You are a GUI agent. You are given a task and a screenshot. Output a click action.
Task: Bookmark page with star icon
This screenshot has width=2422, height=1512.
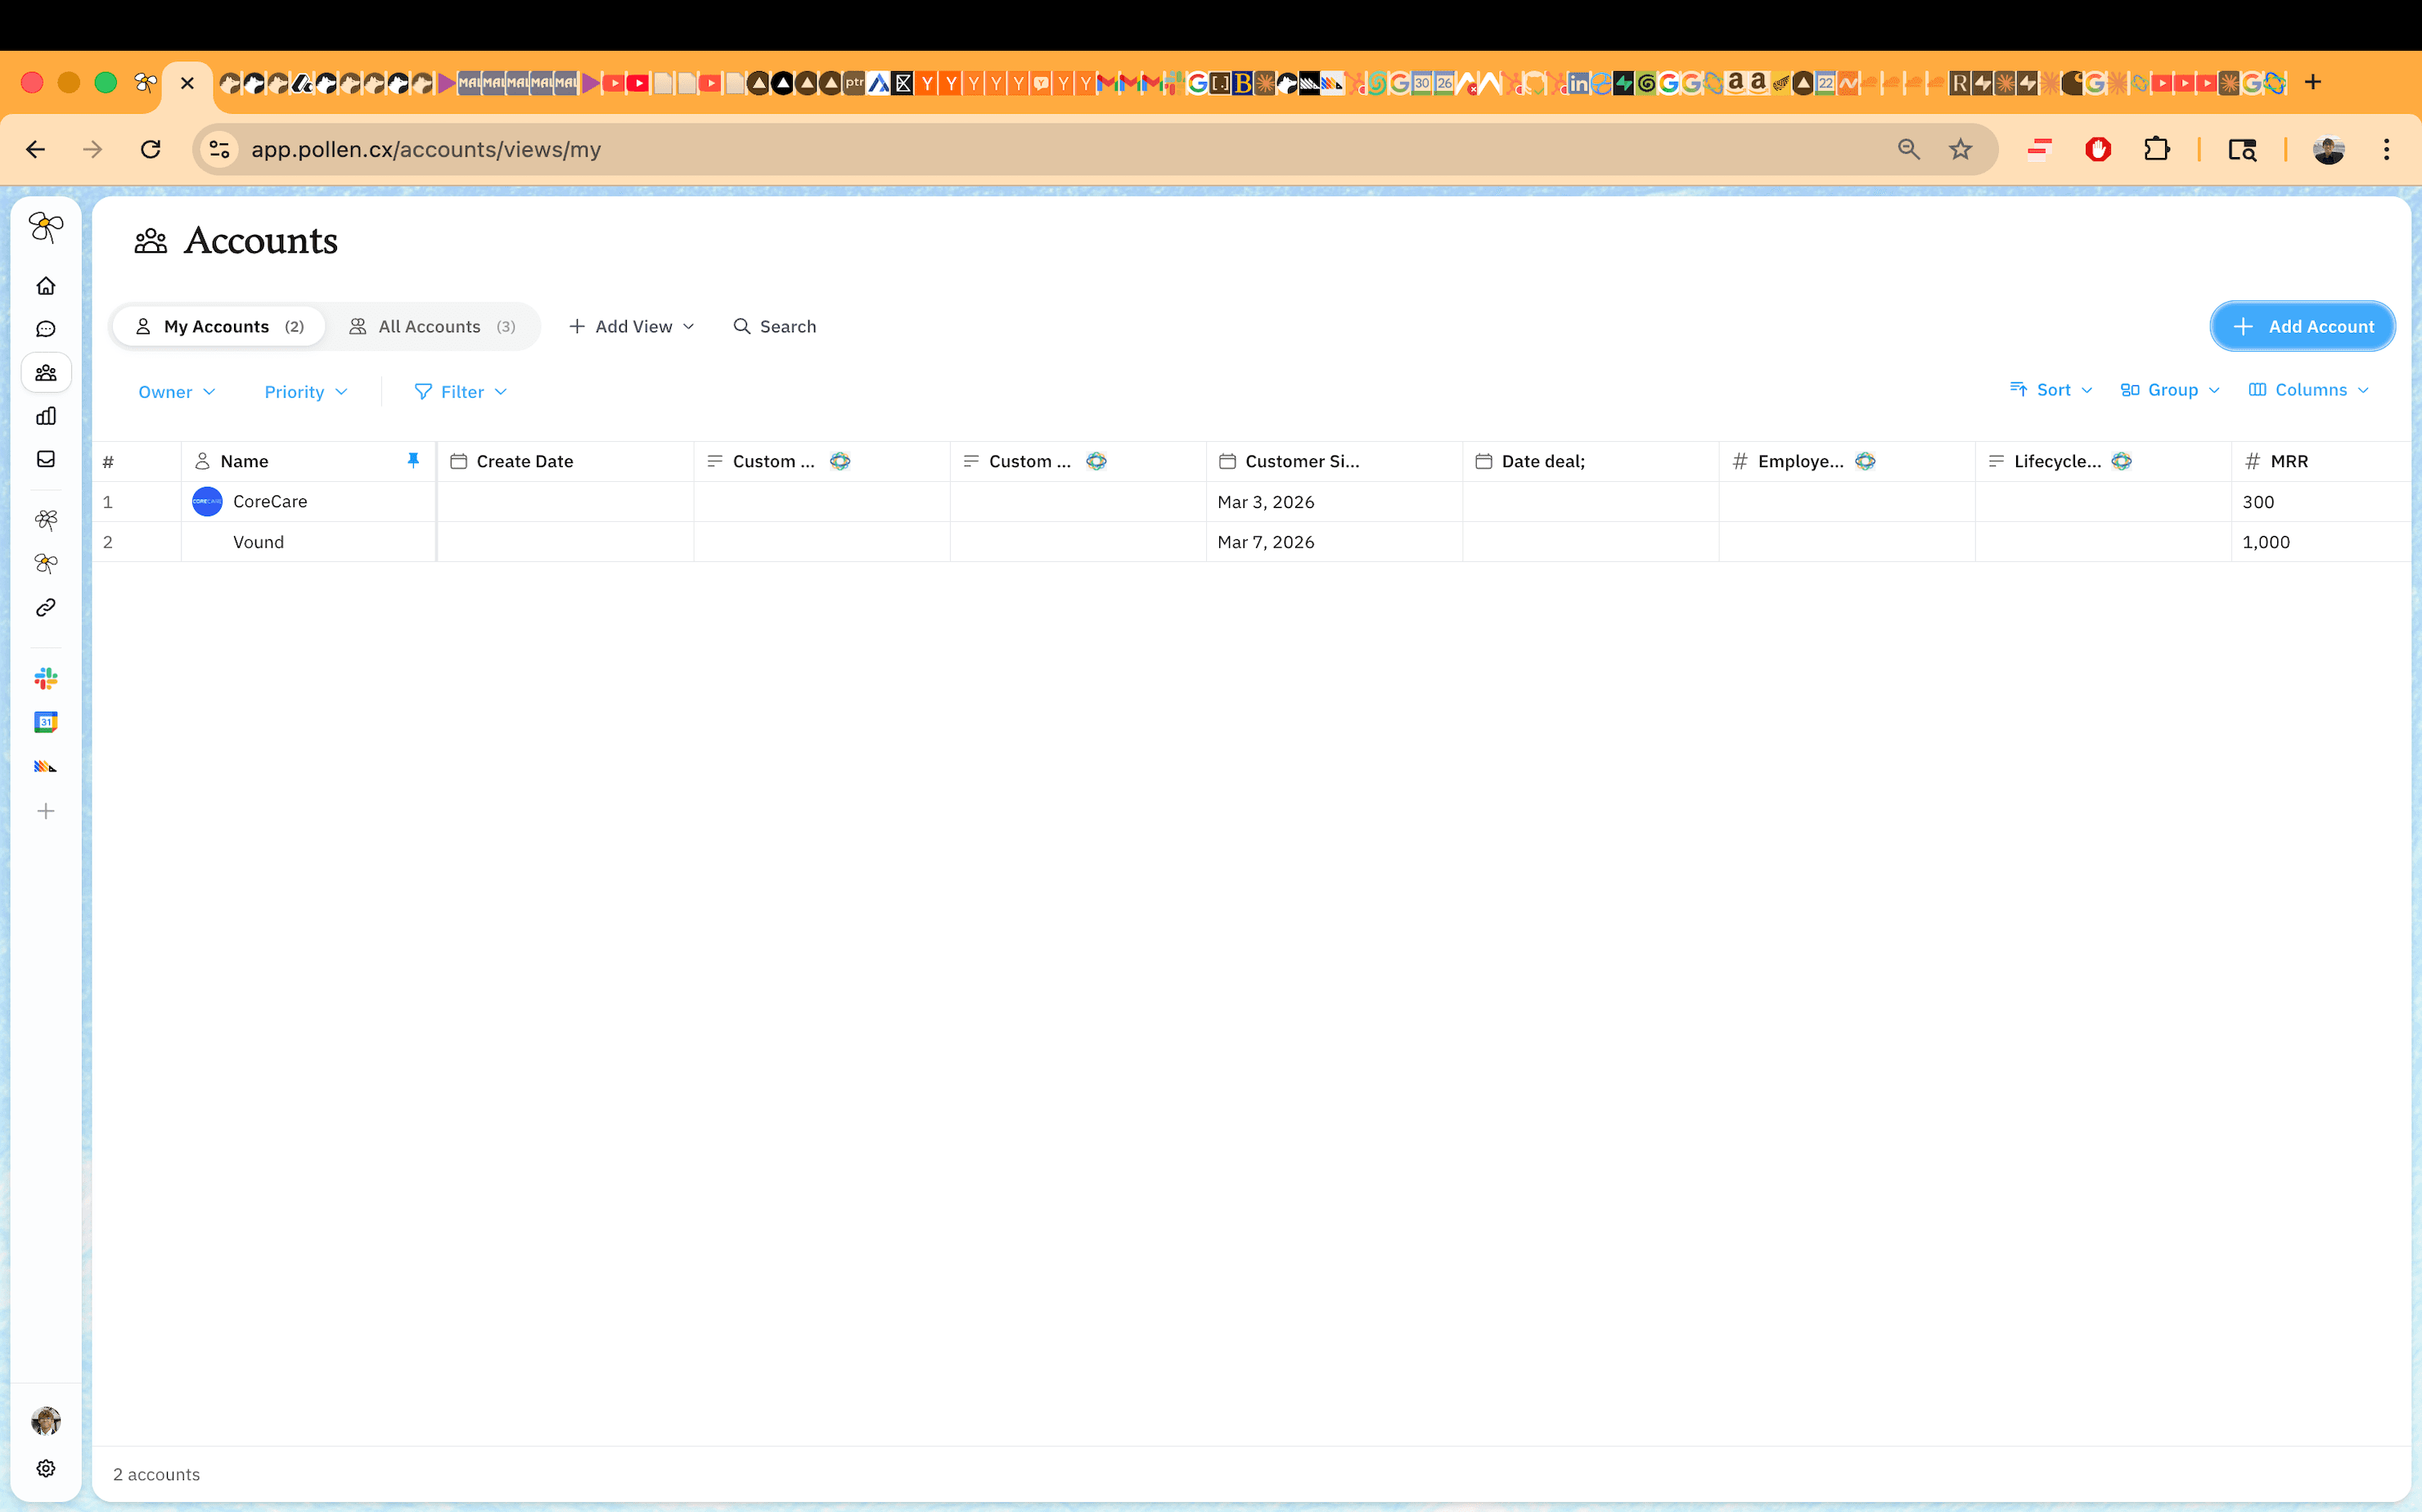pos(1960,149)
